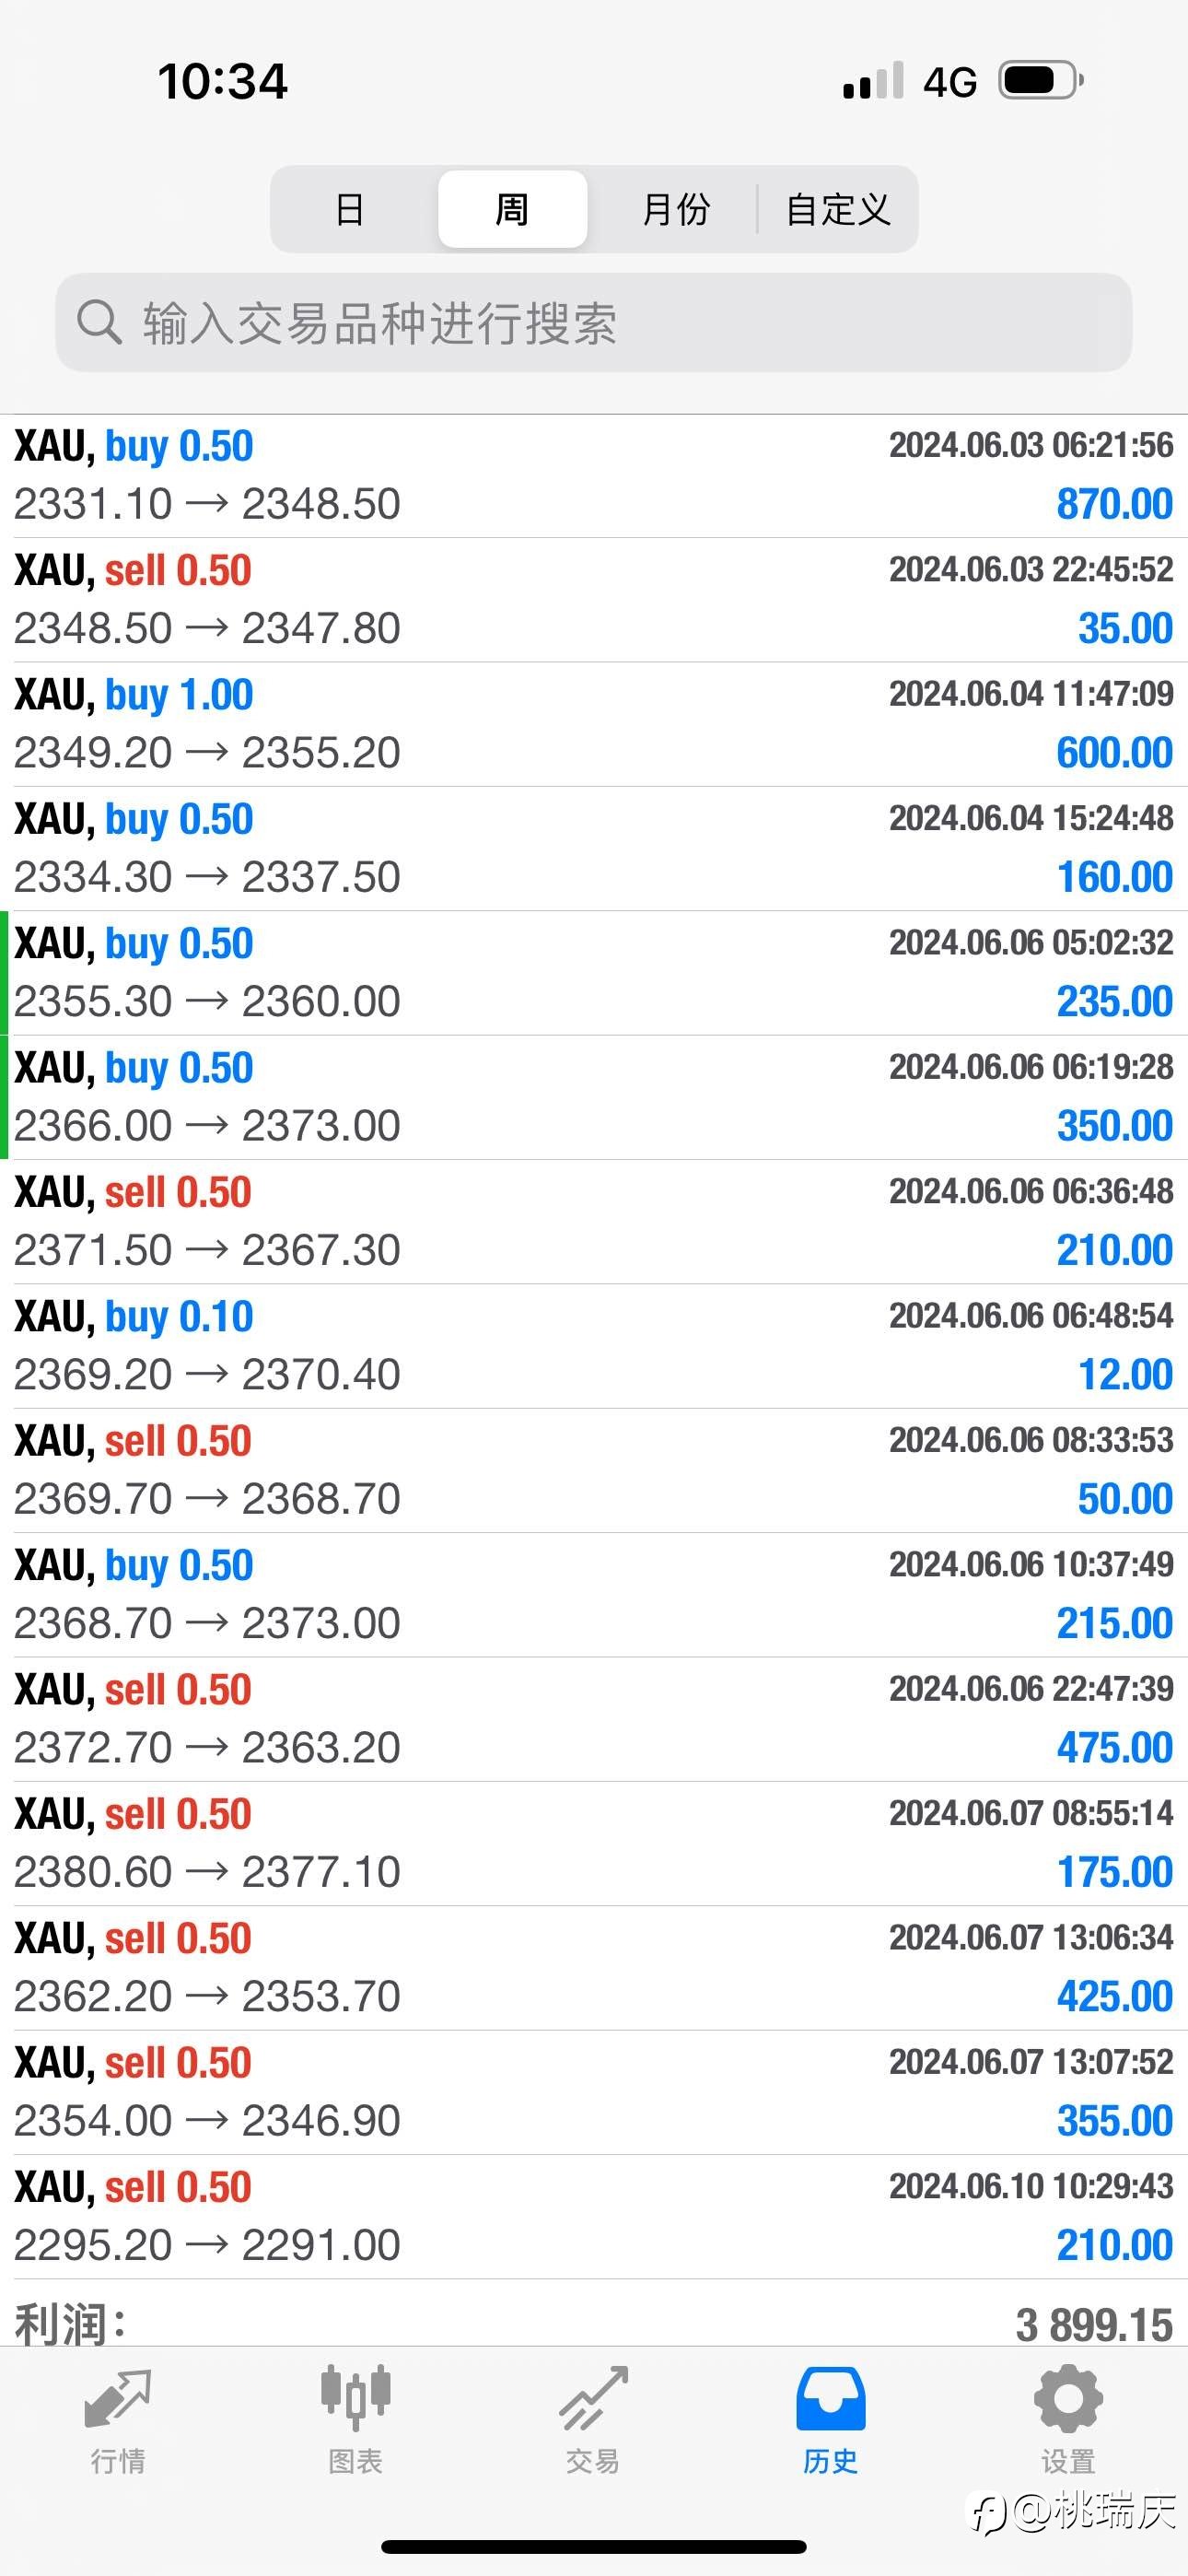Viewport: 1188px width, 2576px height.
Task: Open the 交易 trade tab icon
Action: pos(593,2398)
